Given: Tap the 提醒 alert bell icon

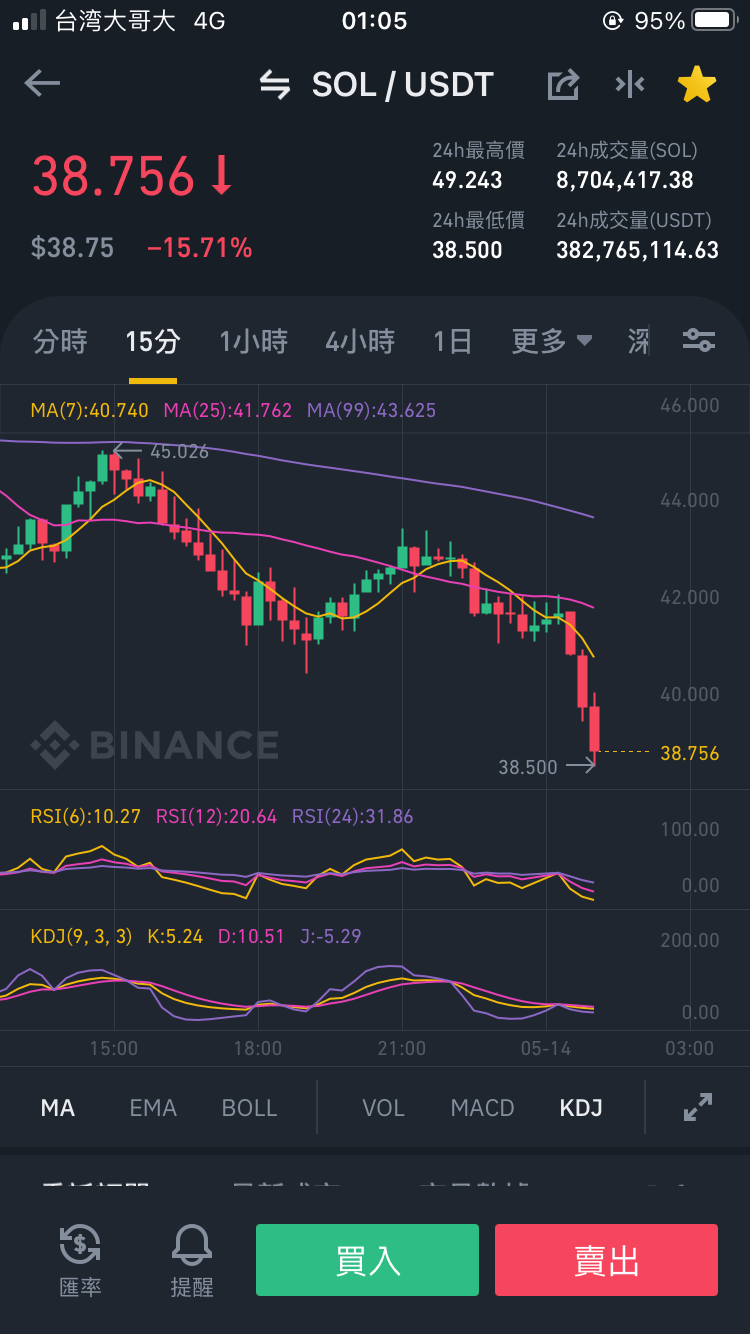Looking at the screenshot, I should coord(192,1260).
